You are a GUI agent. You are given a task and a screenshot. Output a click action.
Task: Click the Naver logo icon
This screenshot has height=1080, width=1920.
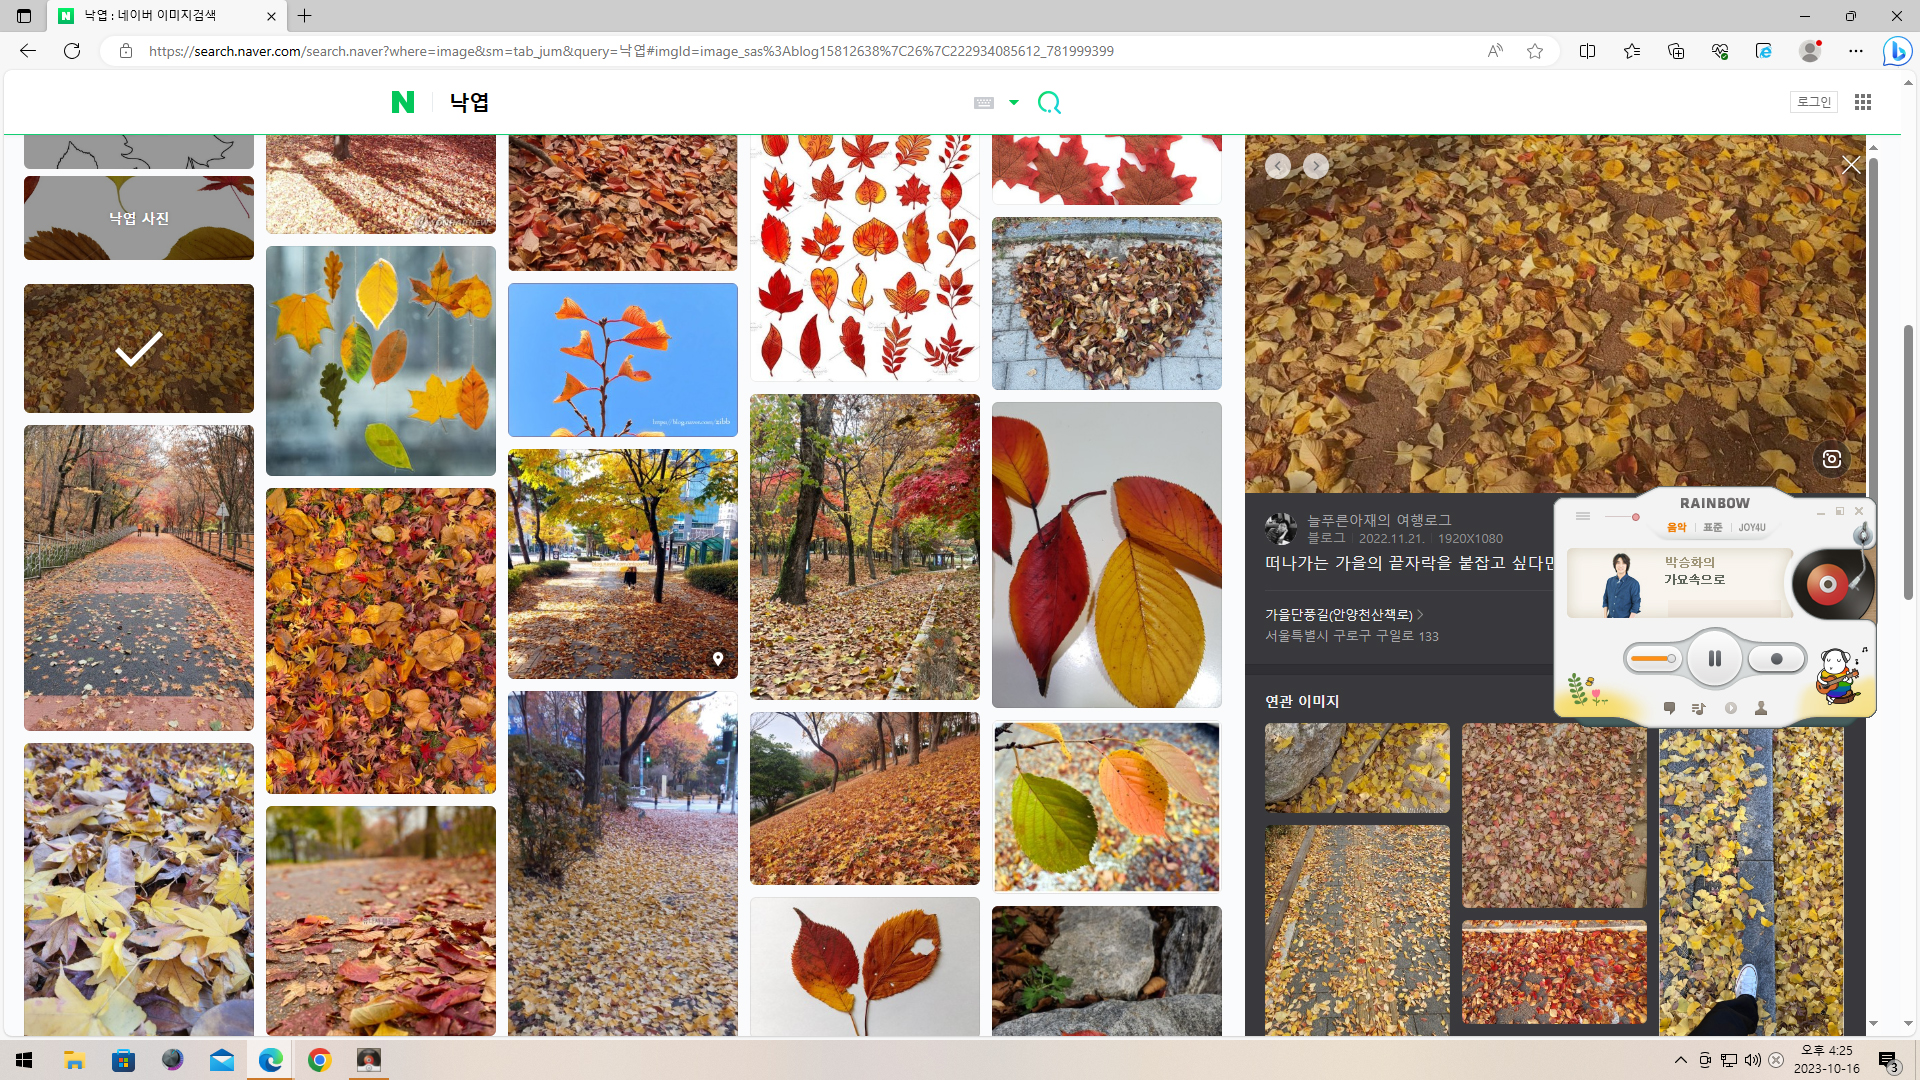pos(402,102)
